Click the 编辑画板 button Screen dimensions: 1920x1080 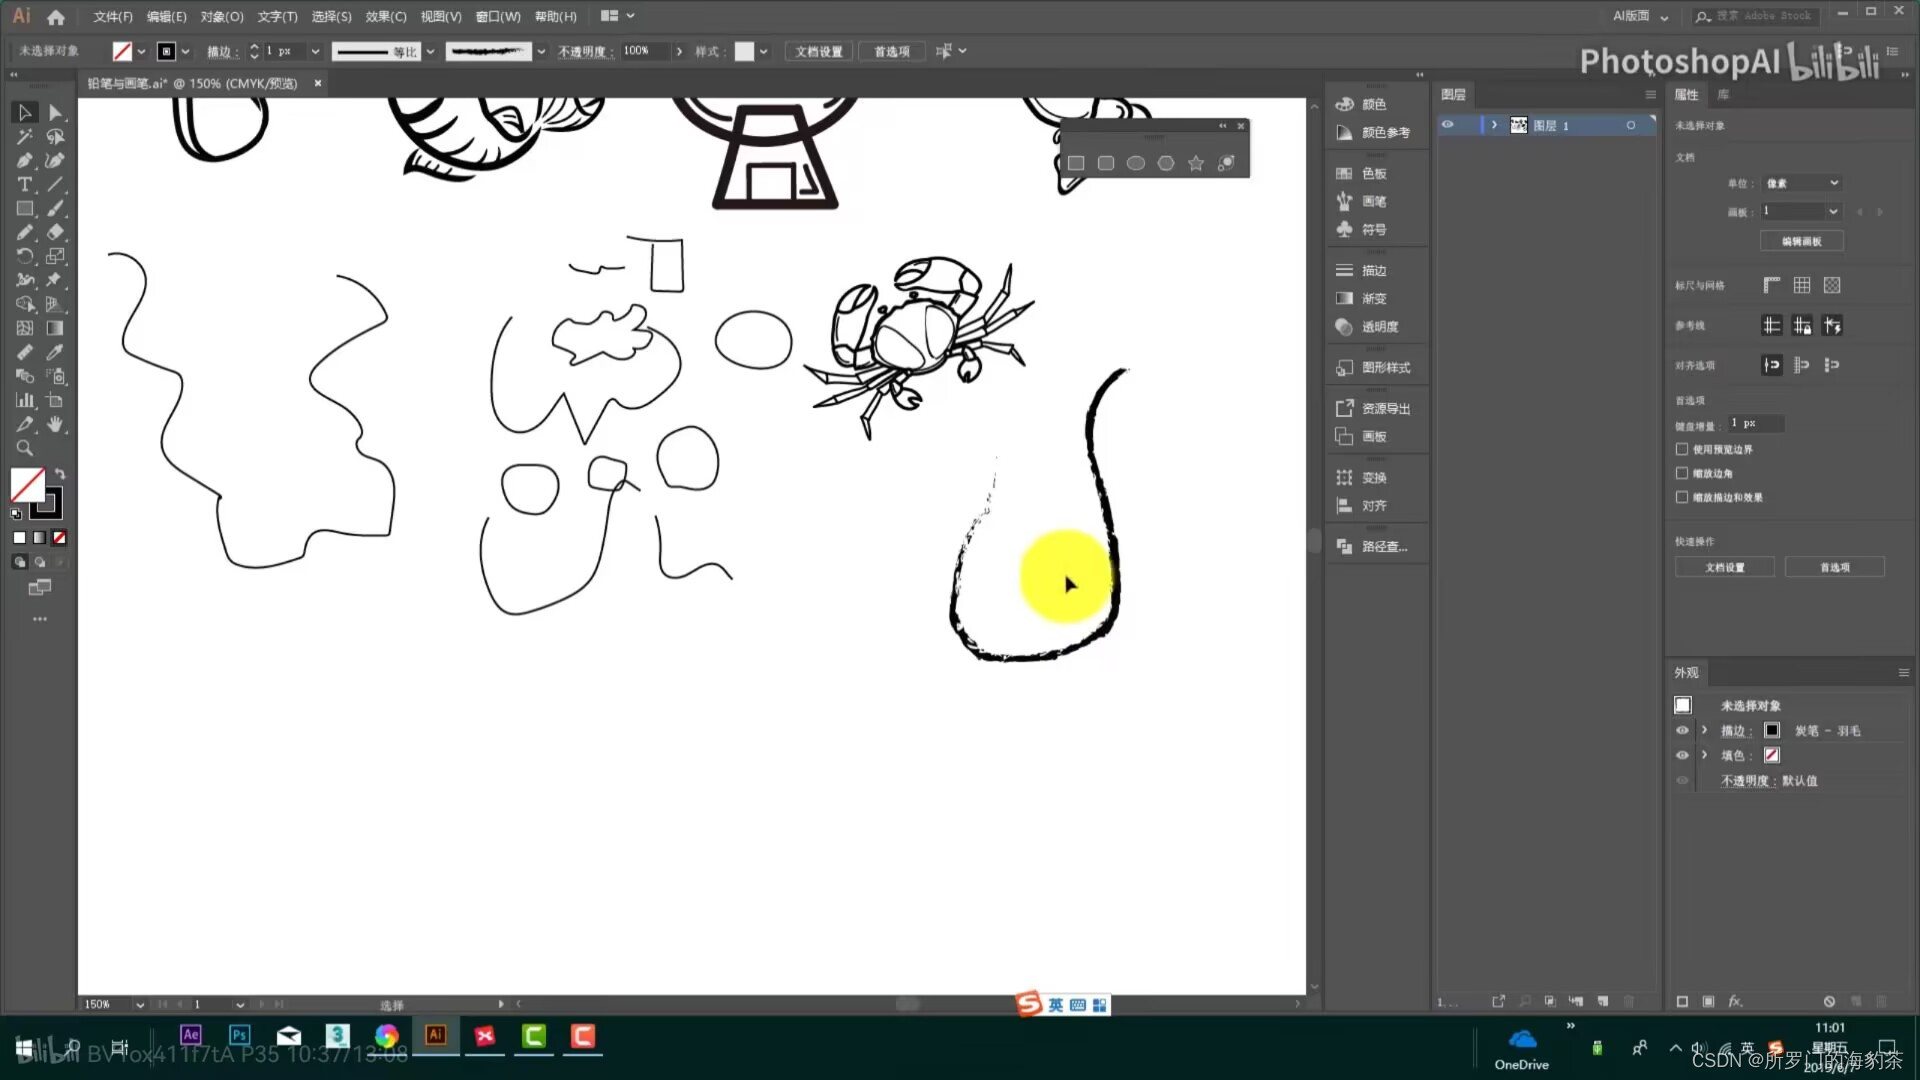[1801, 241]
